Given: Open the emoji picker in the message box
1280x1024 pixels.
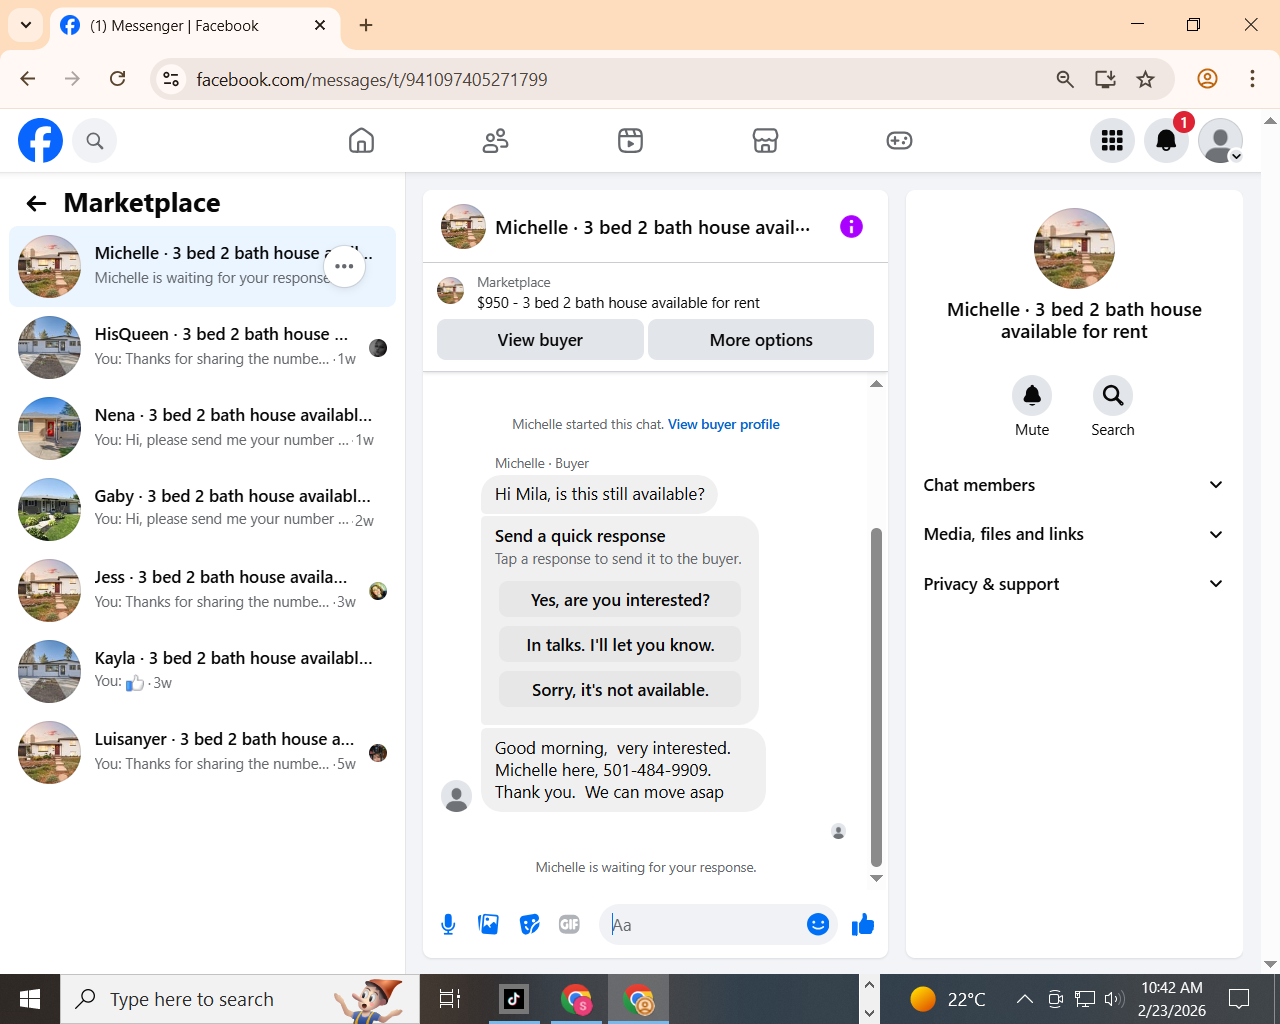Looking at the screenshot, I should 818,925.
